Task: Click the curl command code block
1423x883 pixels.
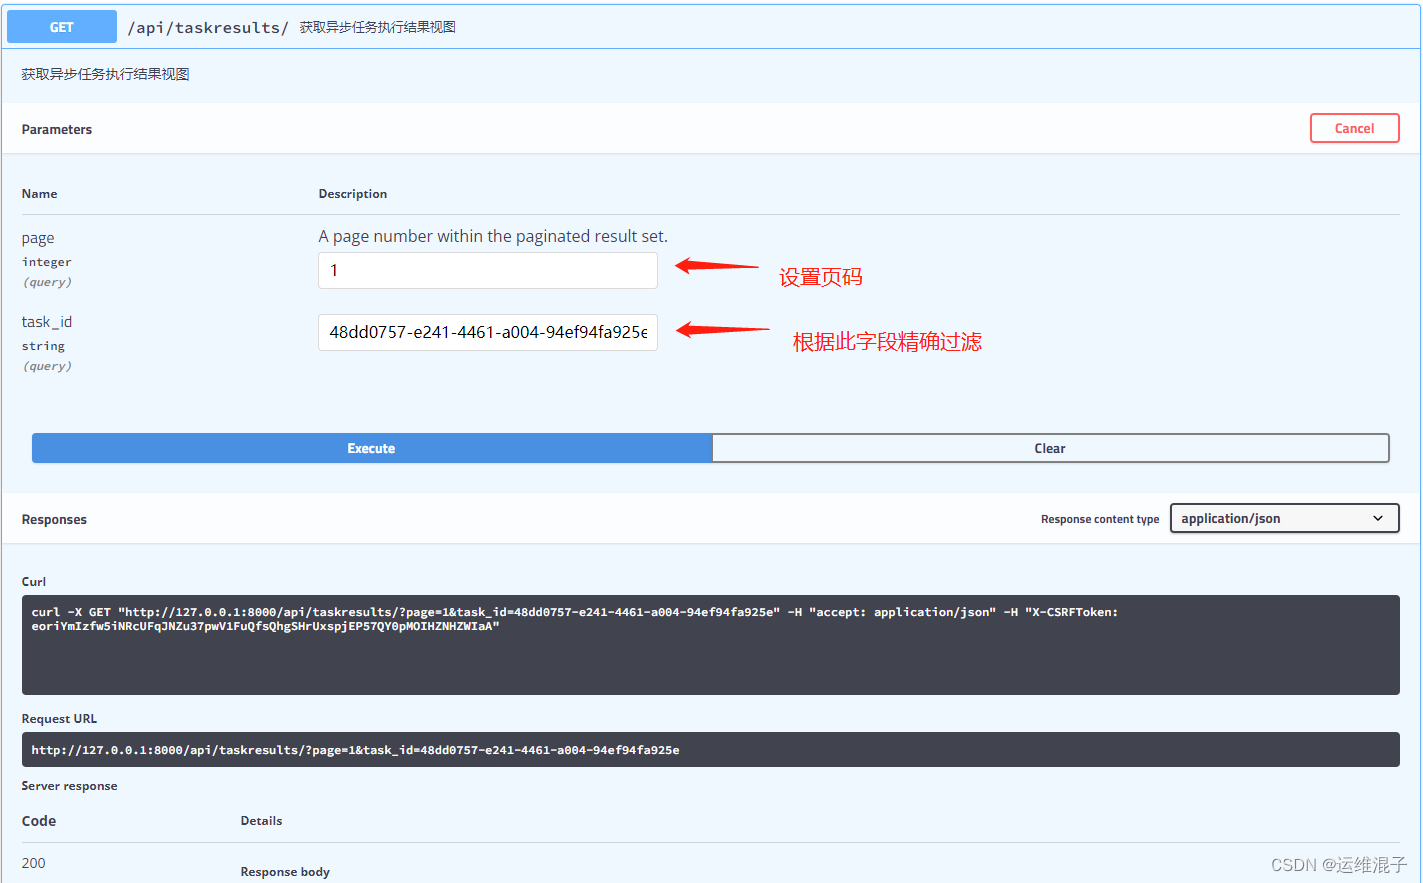Action: click(x=710, y=645)
